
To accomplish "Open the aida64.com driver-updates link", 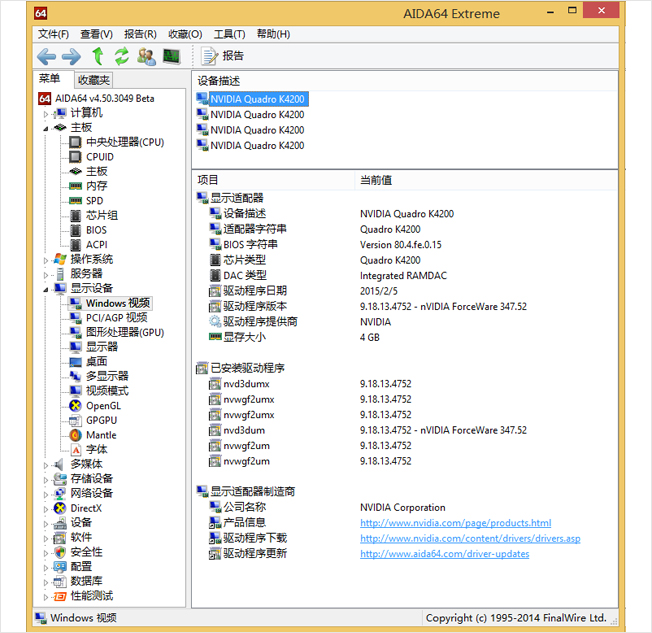I will click(x=445, y=554).
